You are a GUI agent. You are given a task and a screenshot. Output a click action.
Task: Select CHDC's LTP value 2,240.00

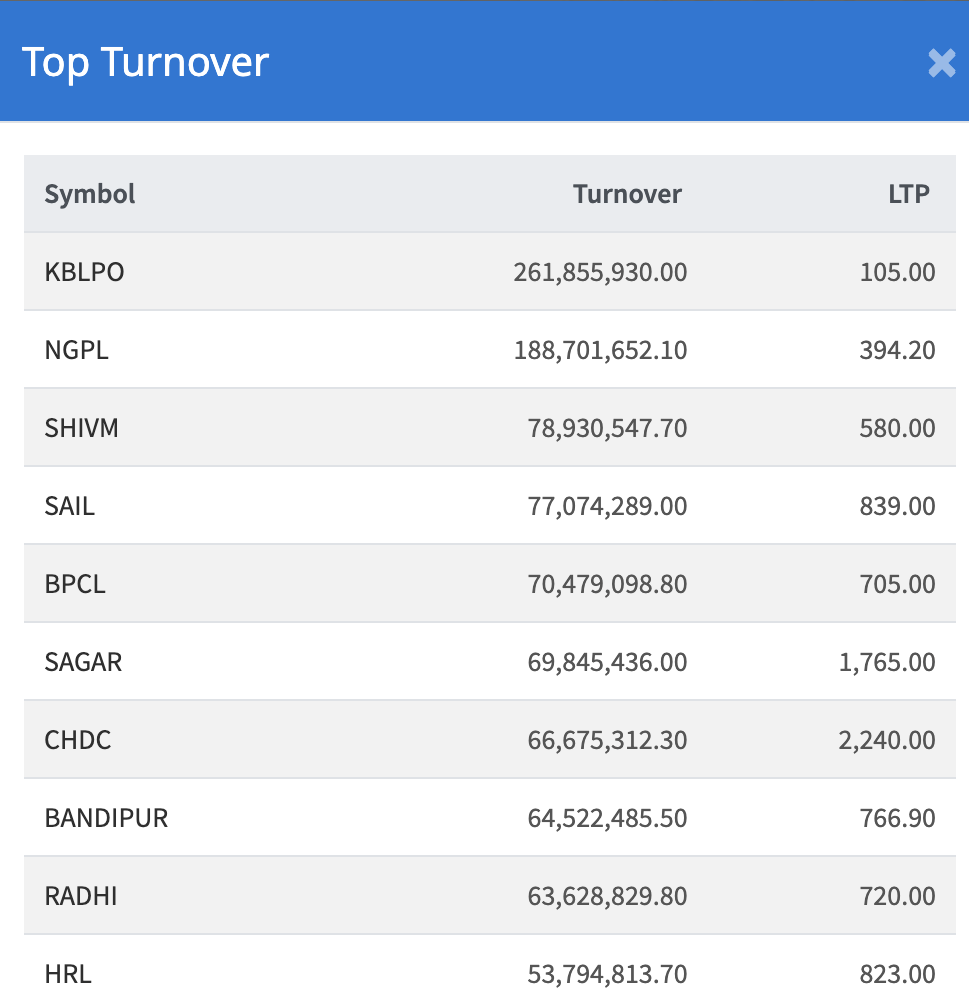888,740
